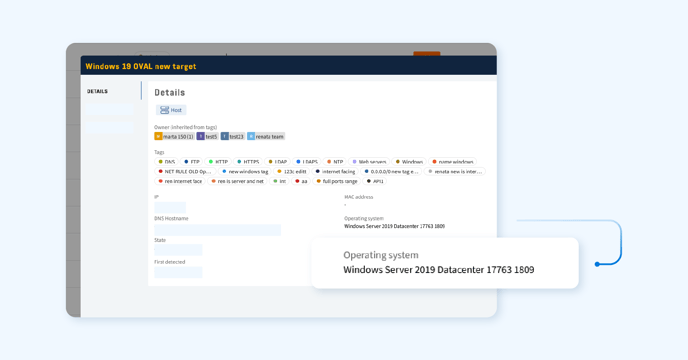This screenshot has width=688, height=360.
Task: Select the LDAP tag
Action: pos(277,162)
